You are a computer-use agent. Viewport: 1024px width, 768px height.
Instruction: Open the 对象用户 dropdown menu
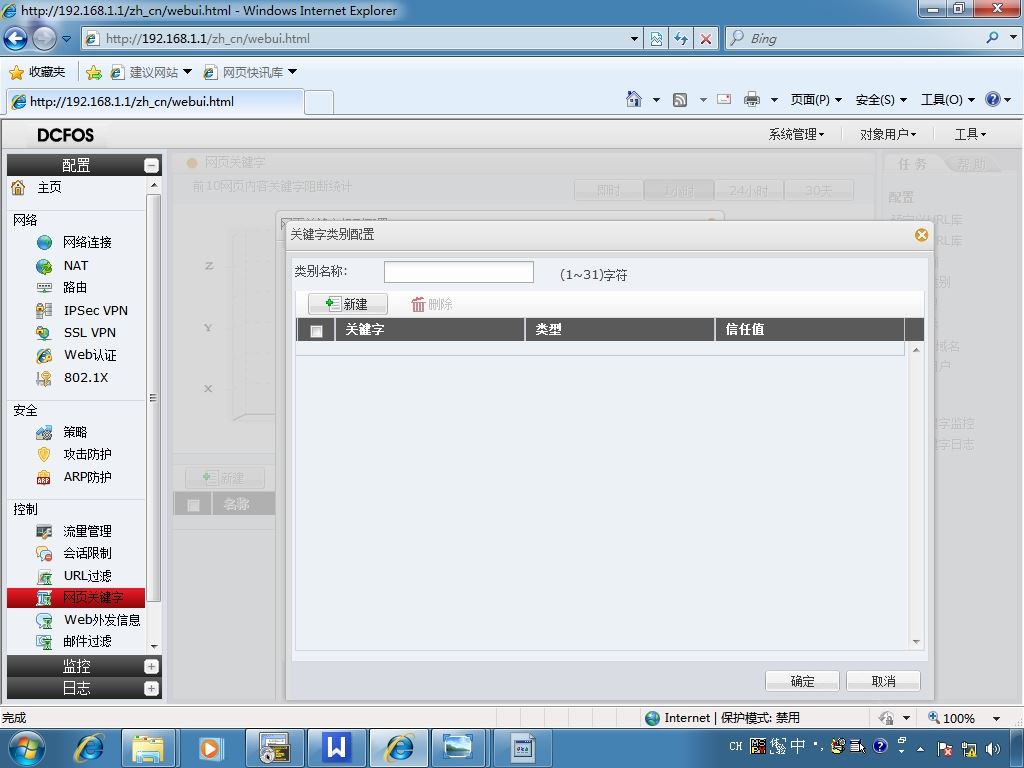click(x=888, y=135)
